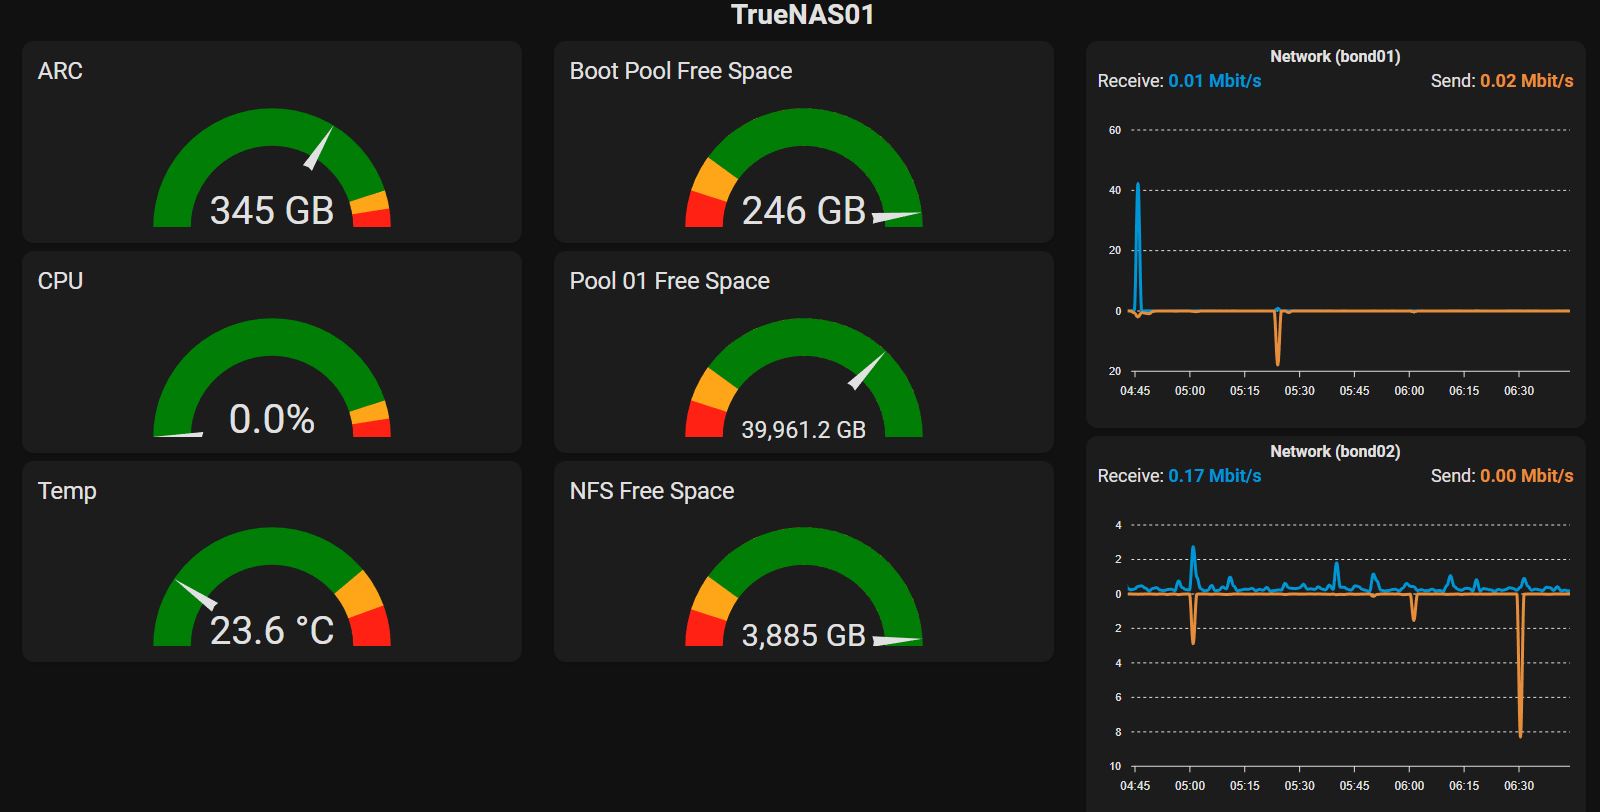Click the orange zone of the CPU gauge
1600x812 pixels.
pos(370,411)
